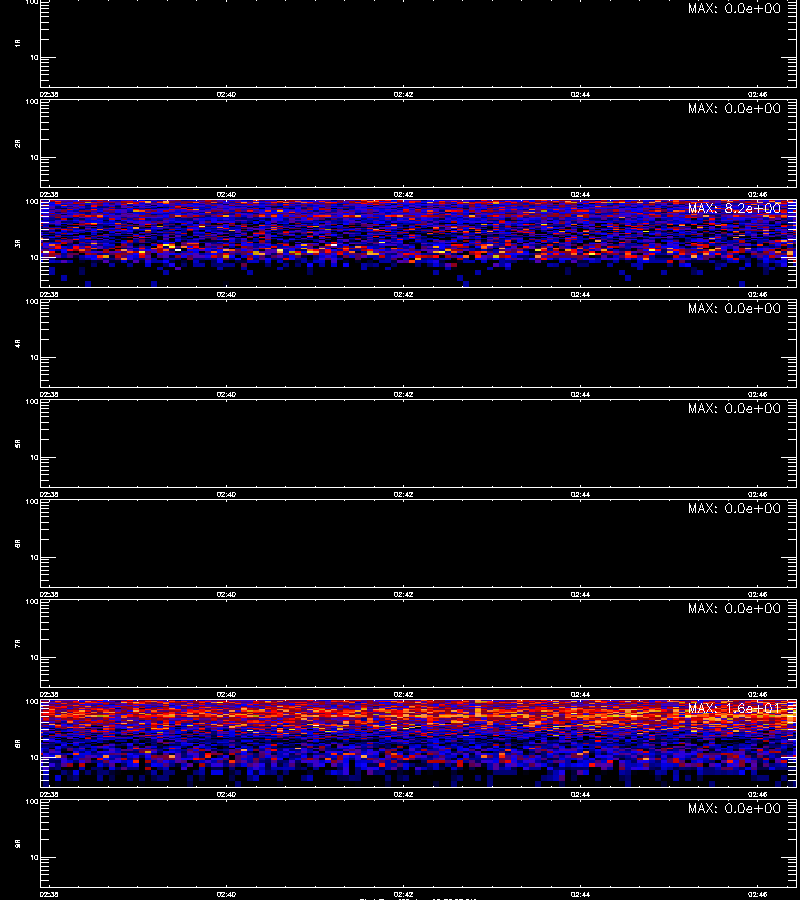
Task: Click the 10 y-axis label of 3R panel
Action: [34, 257]
